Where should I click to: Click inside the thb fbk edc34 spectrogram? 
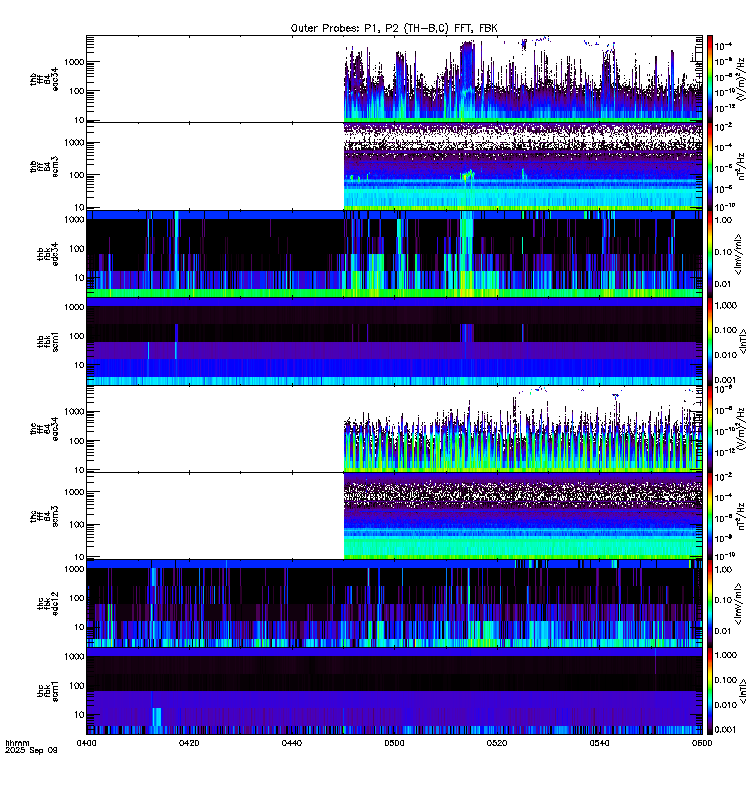click(394, 254)
